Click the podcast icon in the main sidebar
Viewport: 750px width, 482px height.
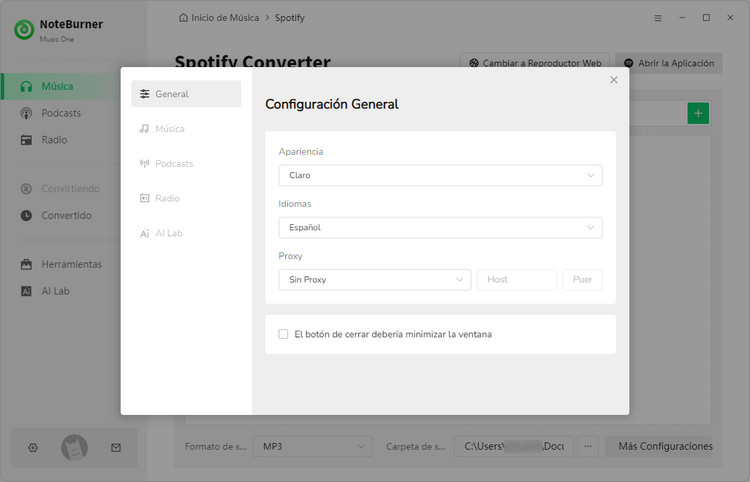click(26, 113)
